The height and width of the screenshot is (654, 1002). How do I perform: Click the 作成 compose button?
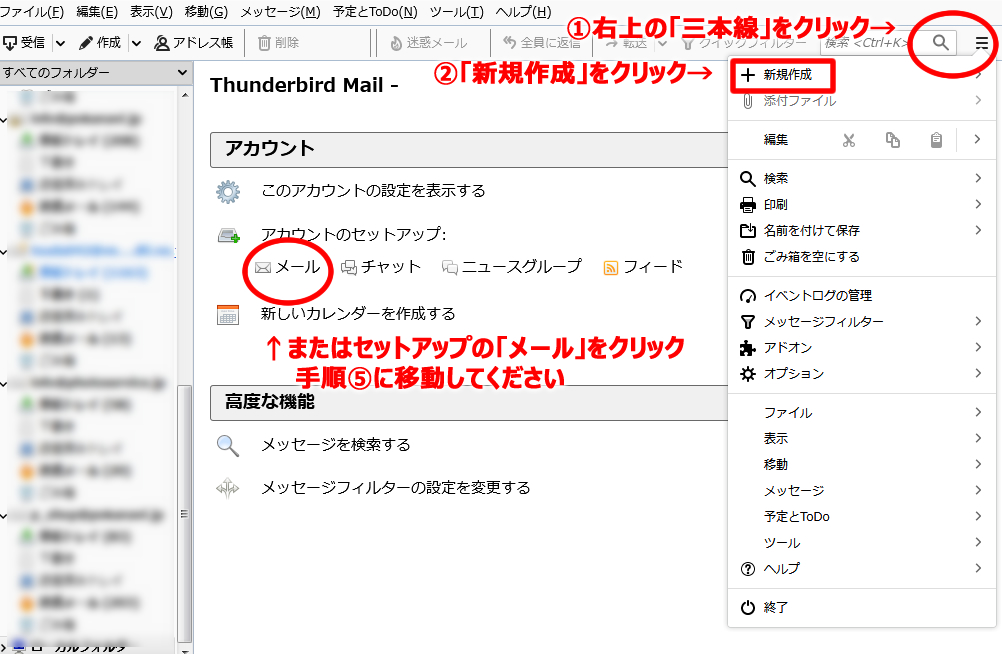click(x=100, y=43)
